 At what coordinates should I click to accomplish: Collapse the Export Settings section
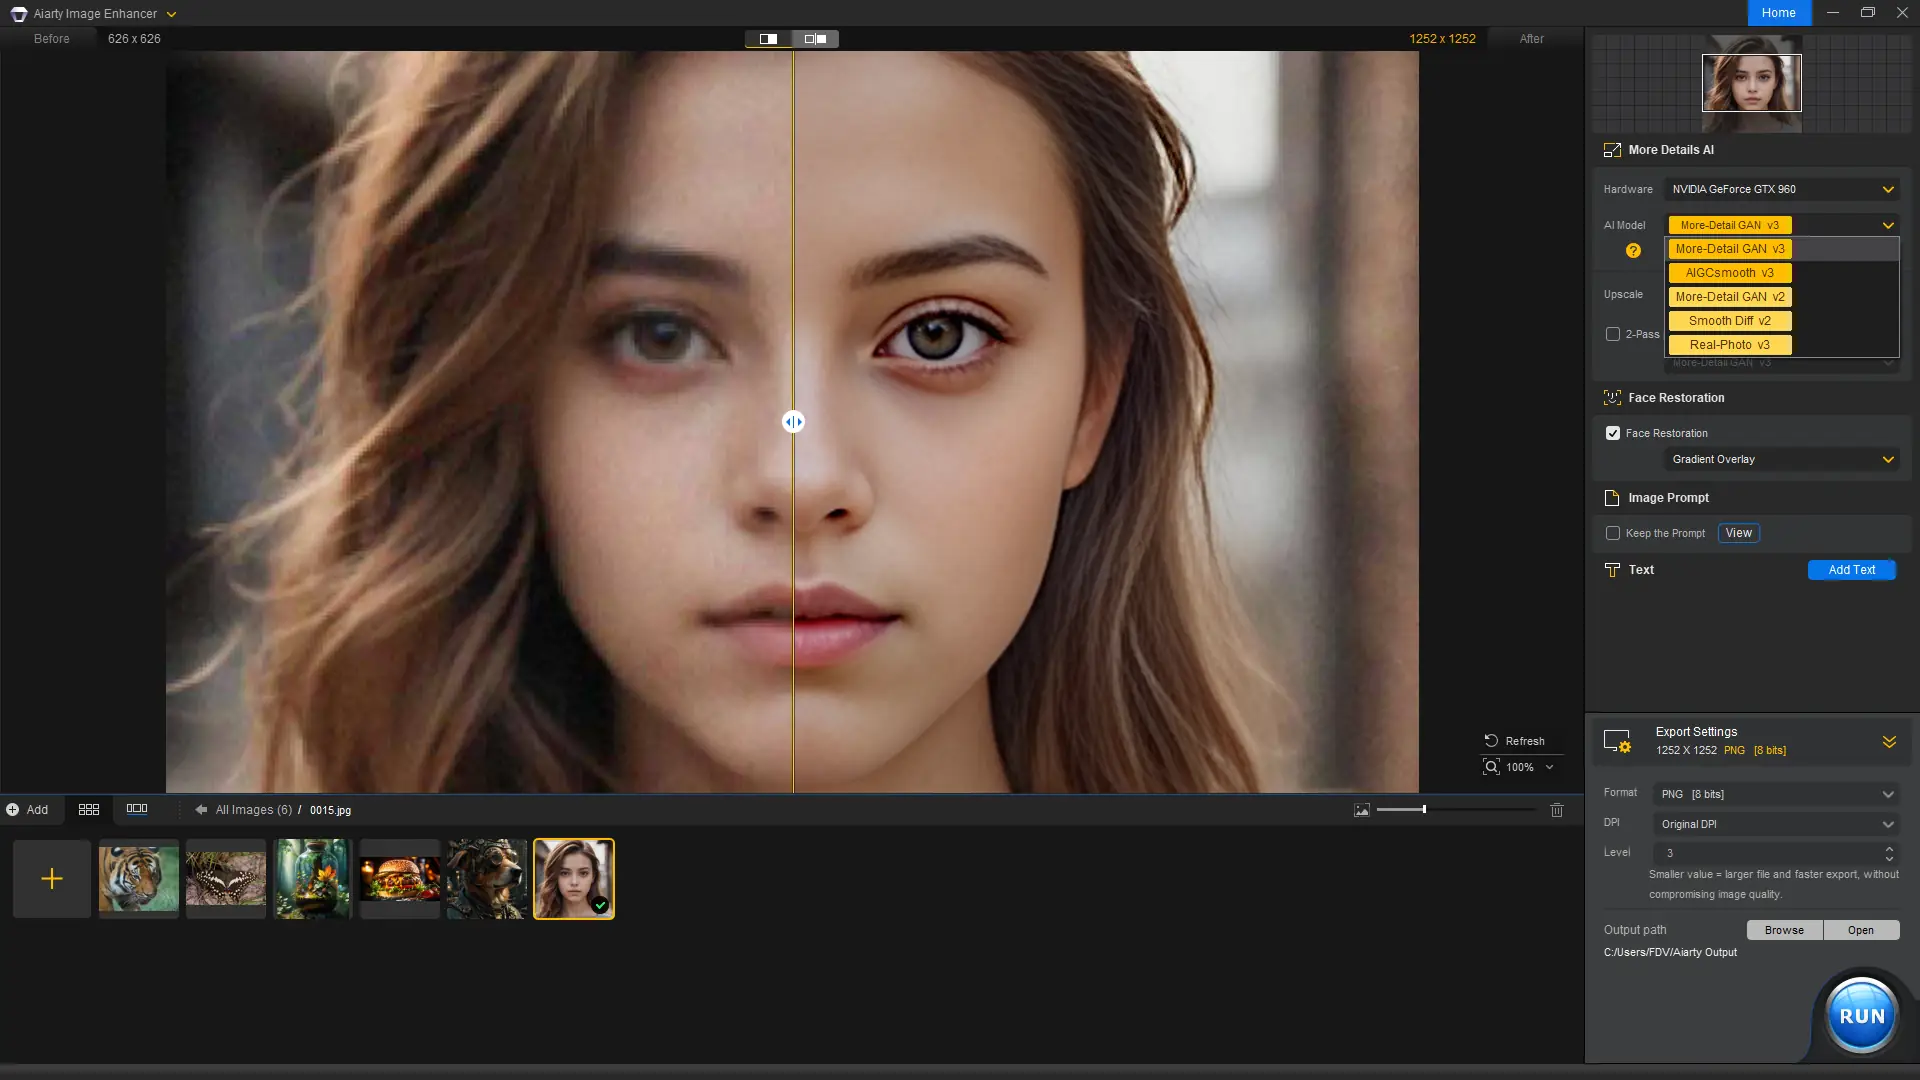pyautogui.click(x=1889, y=742)
